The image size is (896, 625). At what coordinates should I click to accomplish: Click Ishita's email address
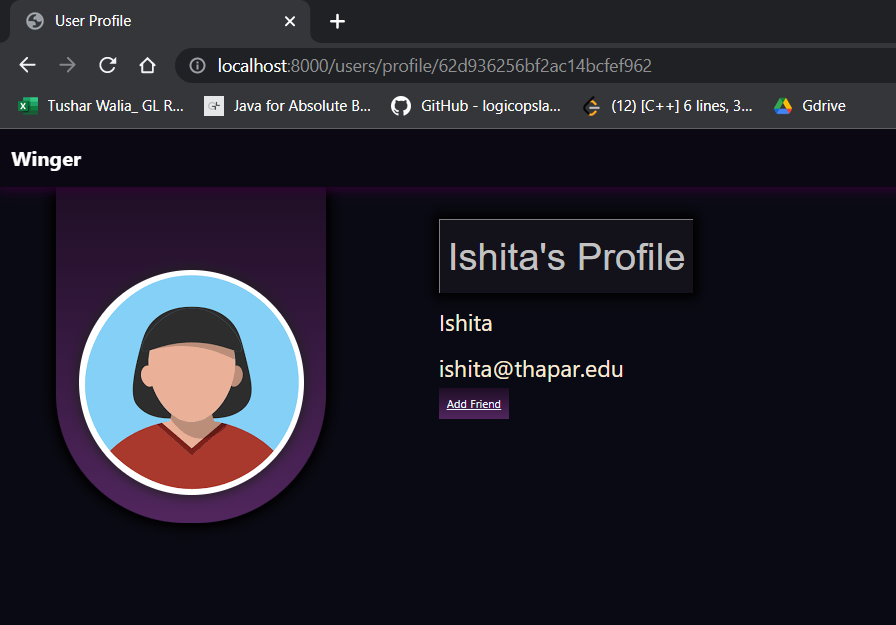coord(531,369)
